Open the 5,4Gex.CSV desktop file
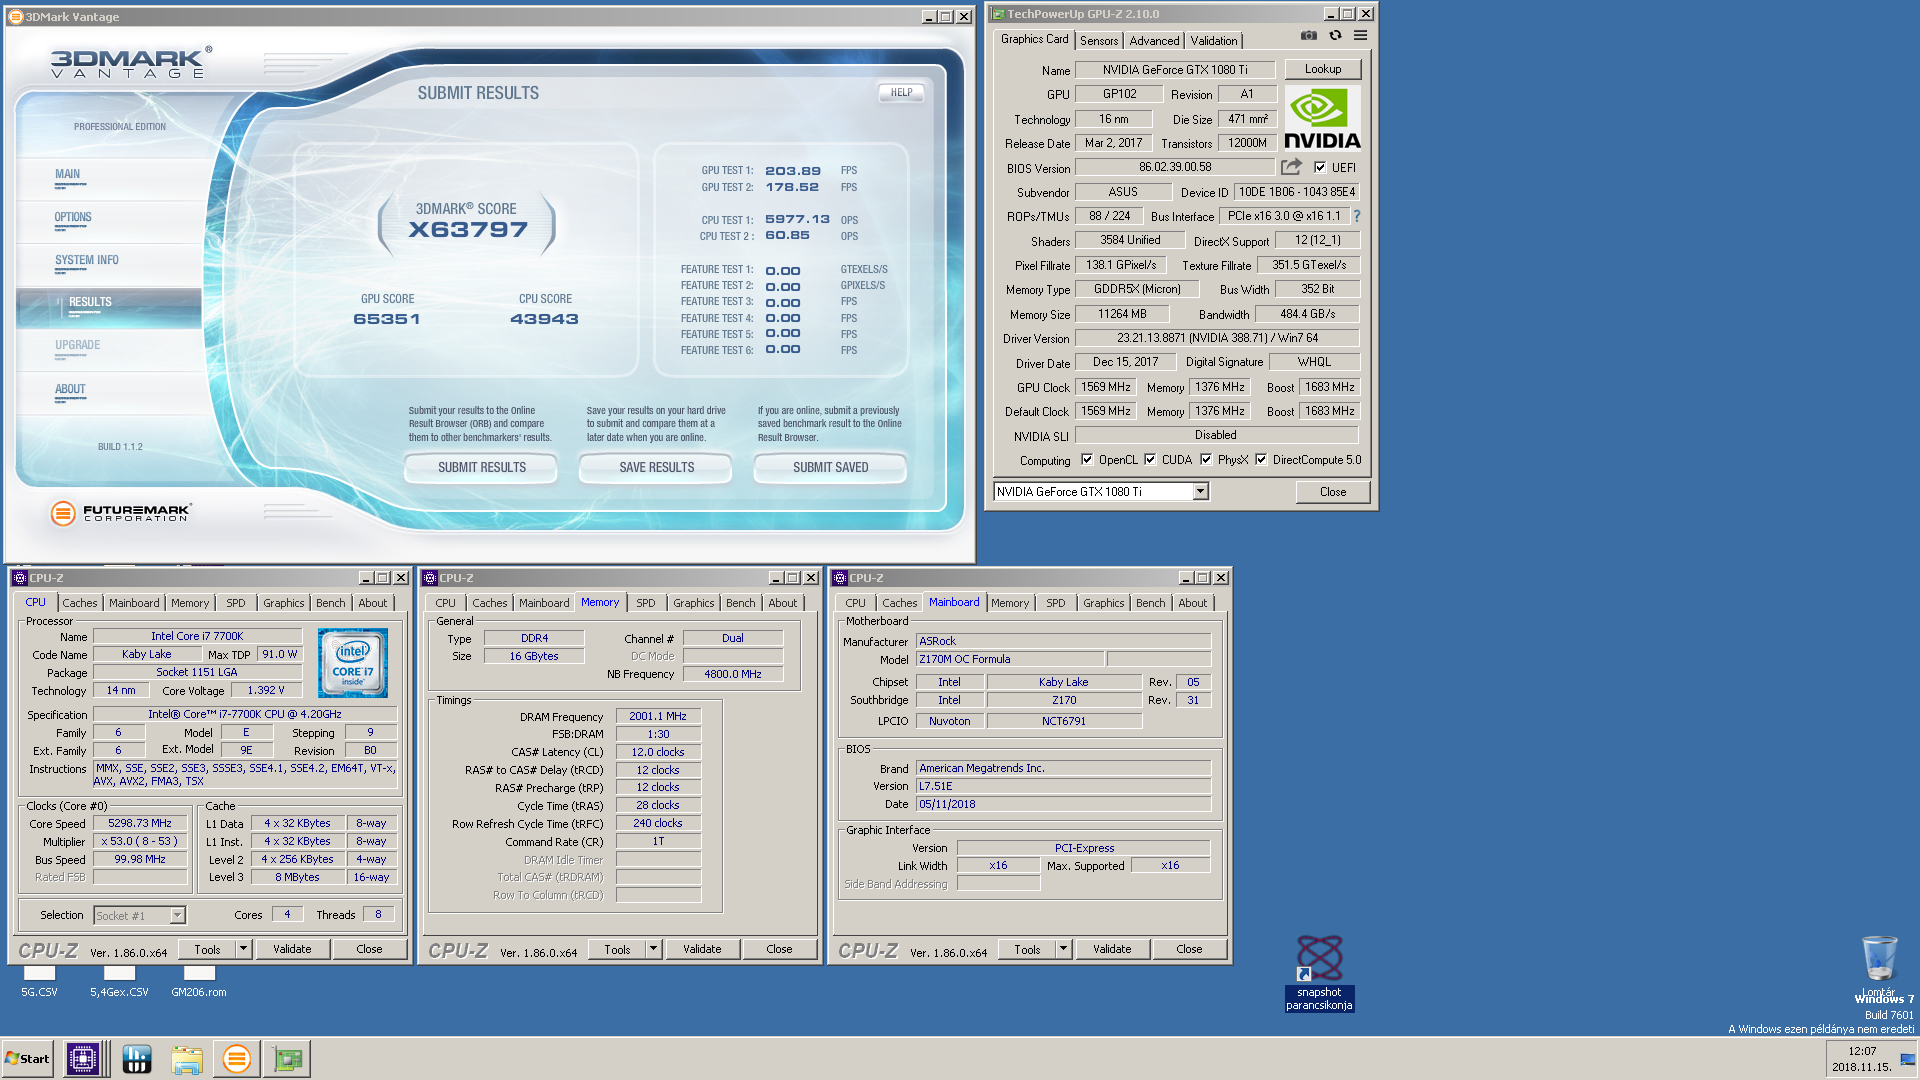The height and width of the screenshot is (1080, 1920). tap(119, 981)
